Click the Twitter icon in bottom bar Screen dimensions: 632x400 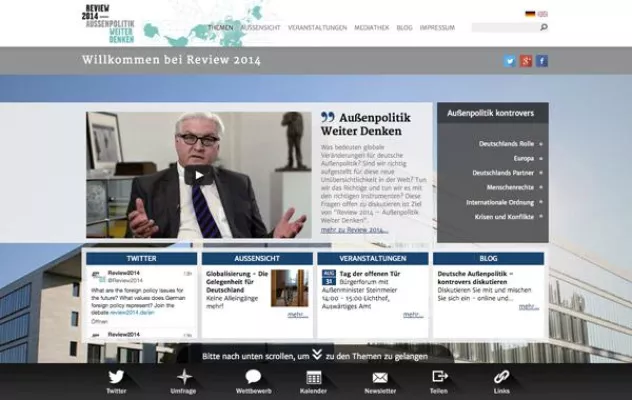pos(116,377)
